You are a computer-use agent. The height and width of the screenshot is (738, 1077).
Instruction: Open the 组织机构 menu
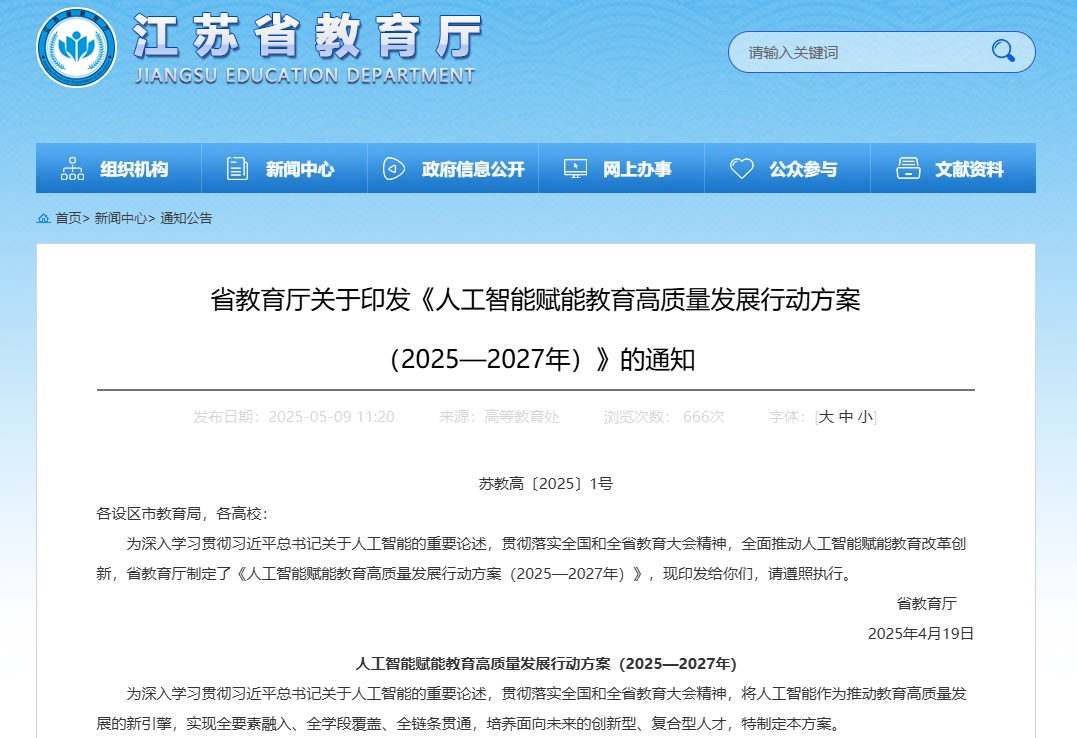click(134, 169)
